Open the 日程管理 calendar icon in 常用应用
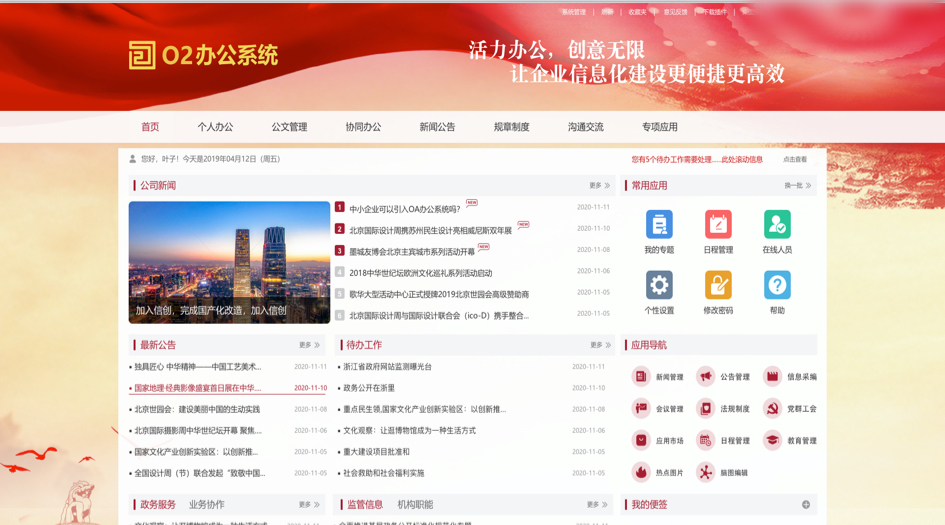This screenshot has height=525, width=945. coord(718,225)
